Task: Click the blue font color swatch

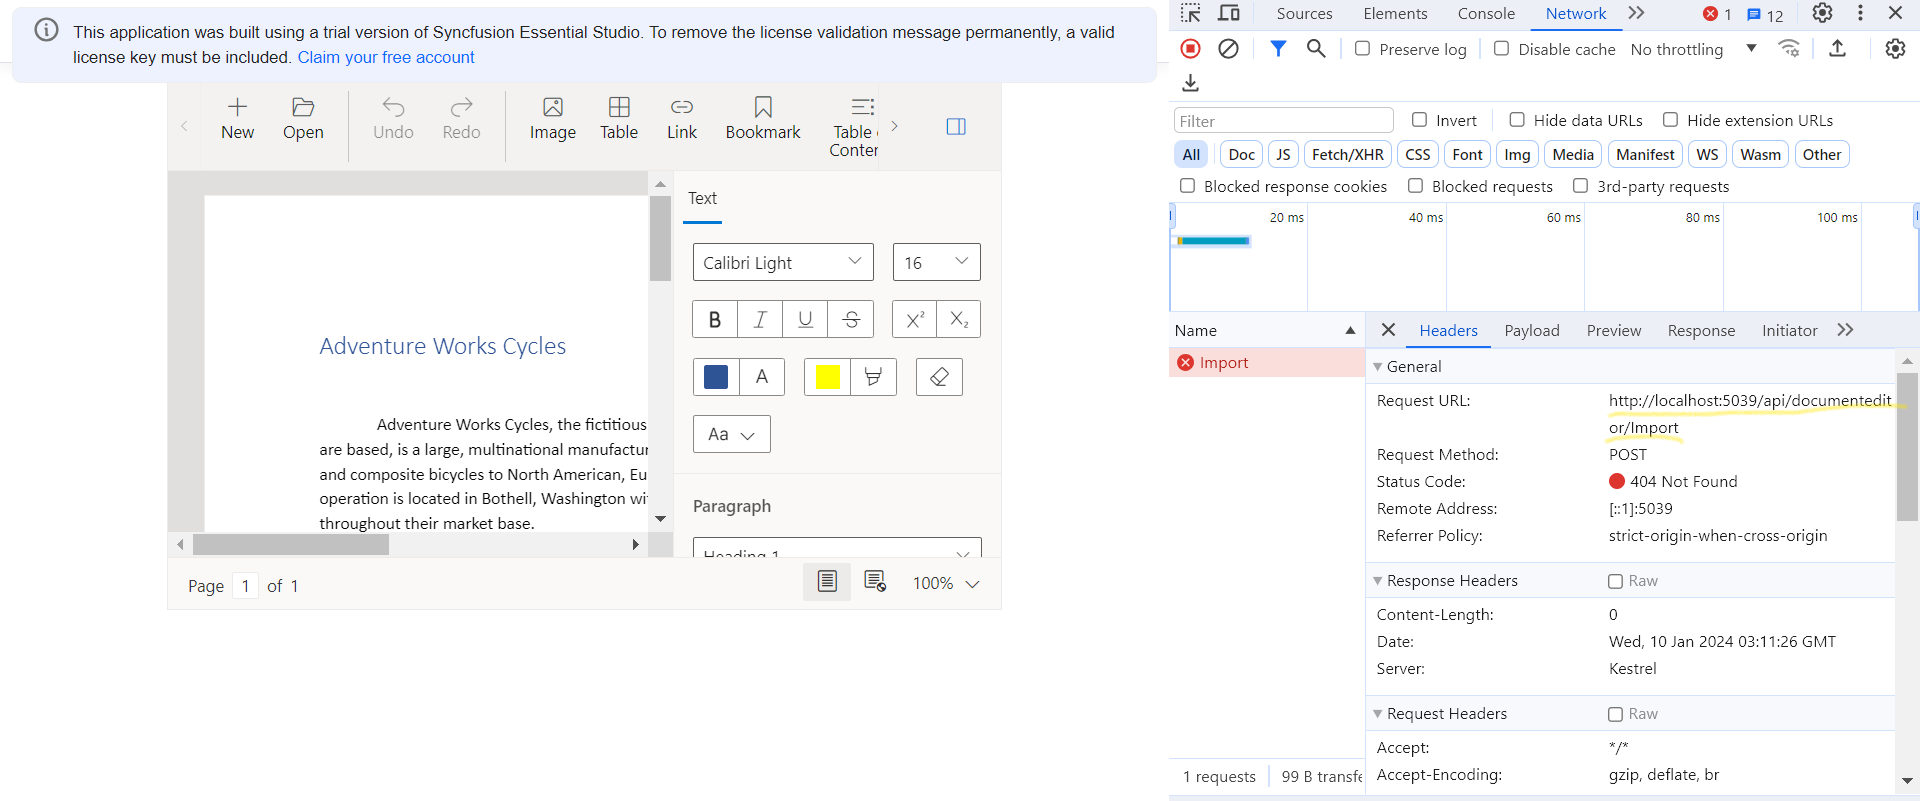Action: [716, 377]
